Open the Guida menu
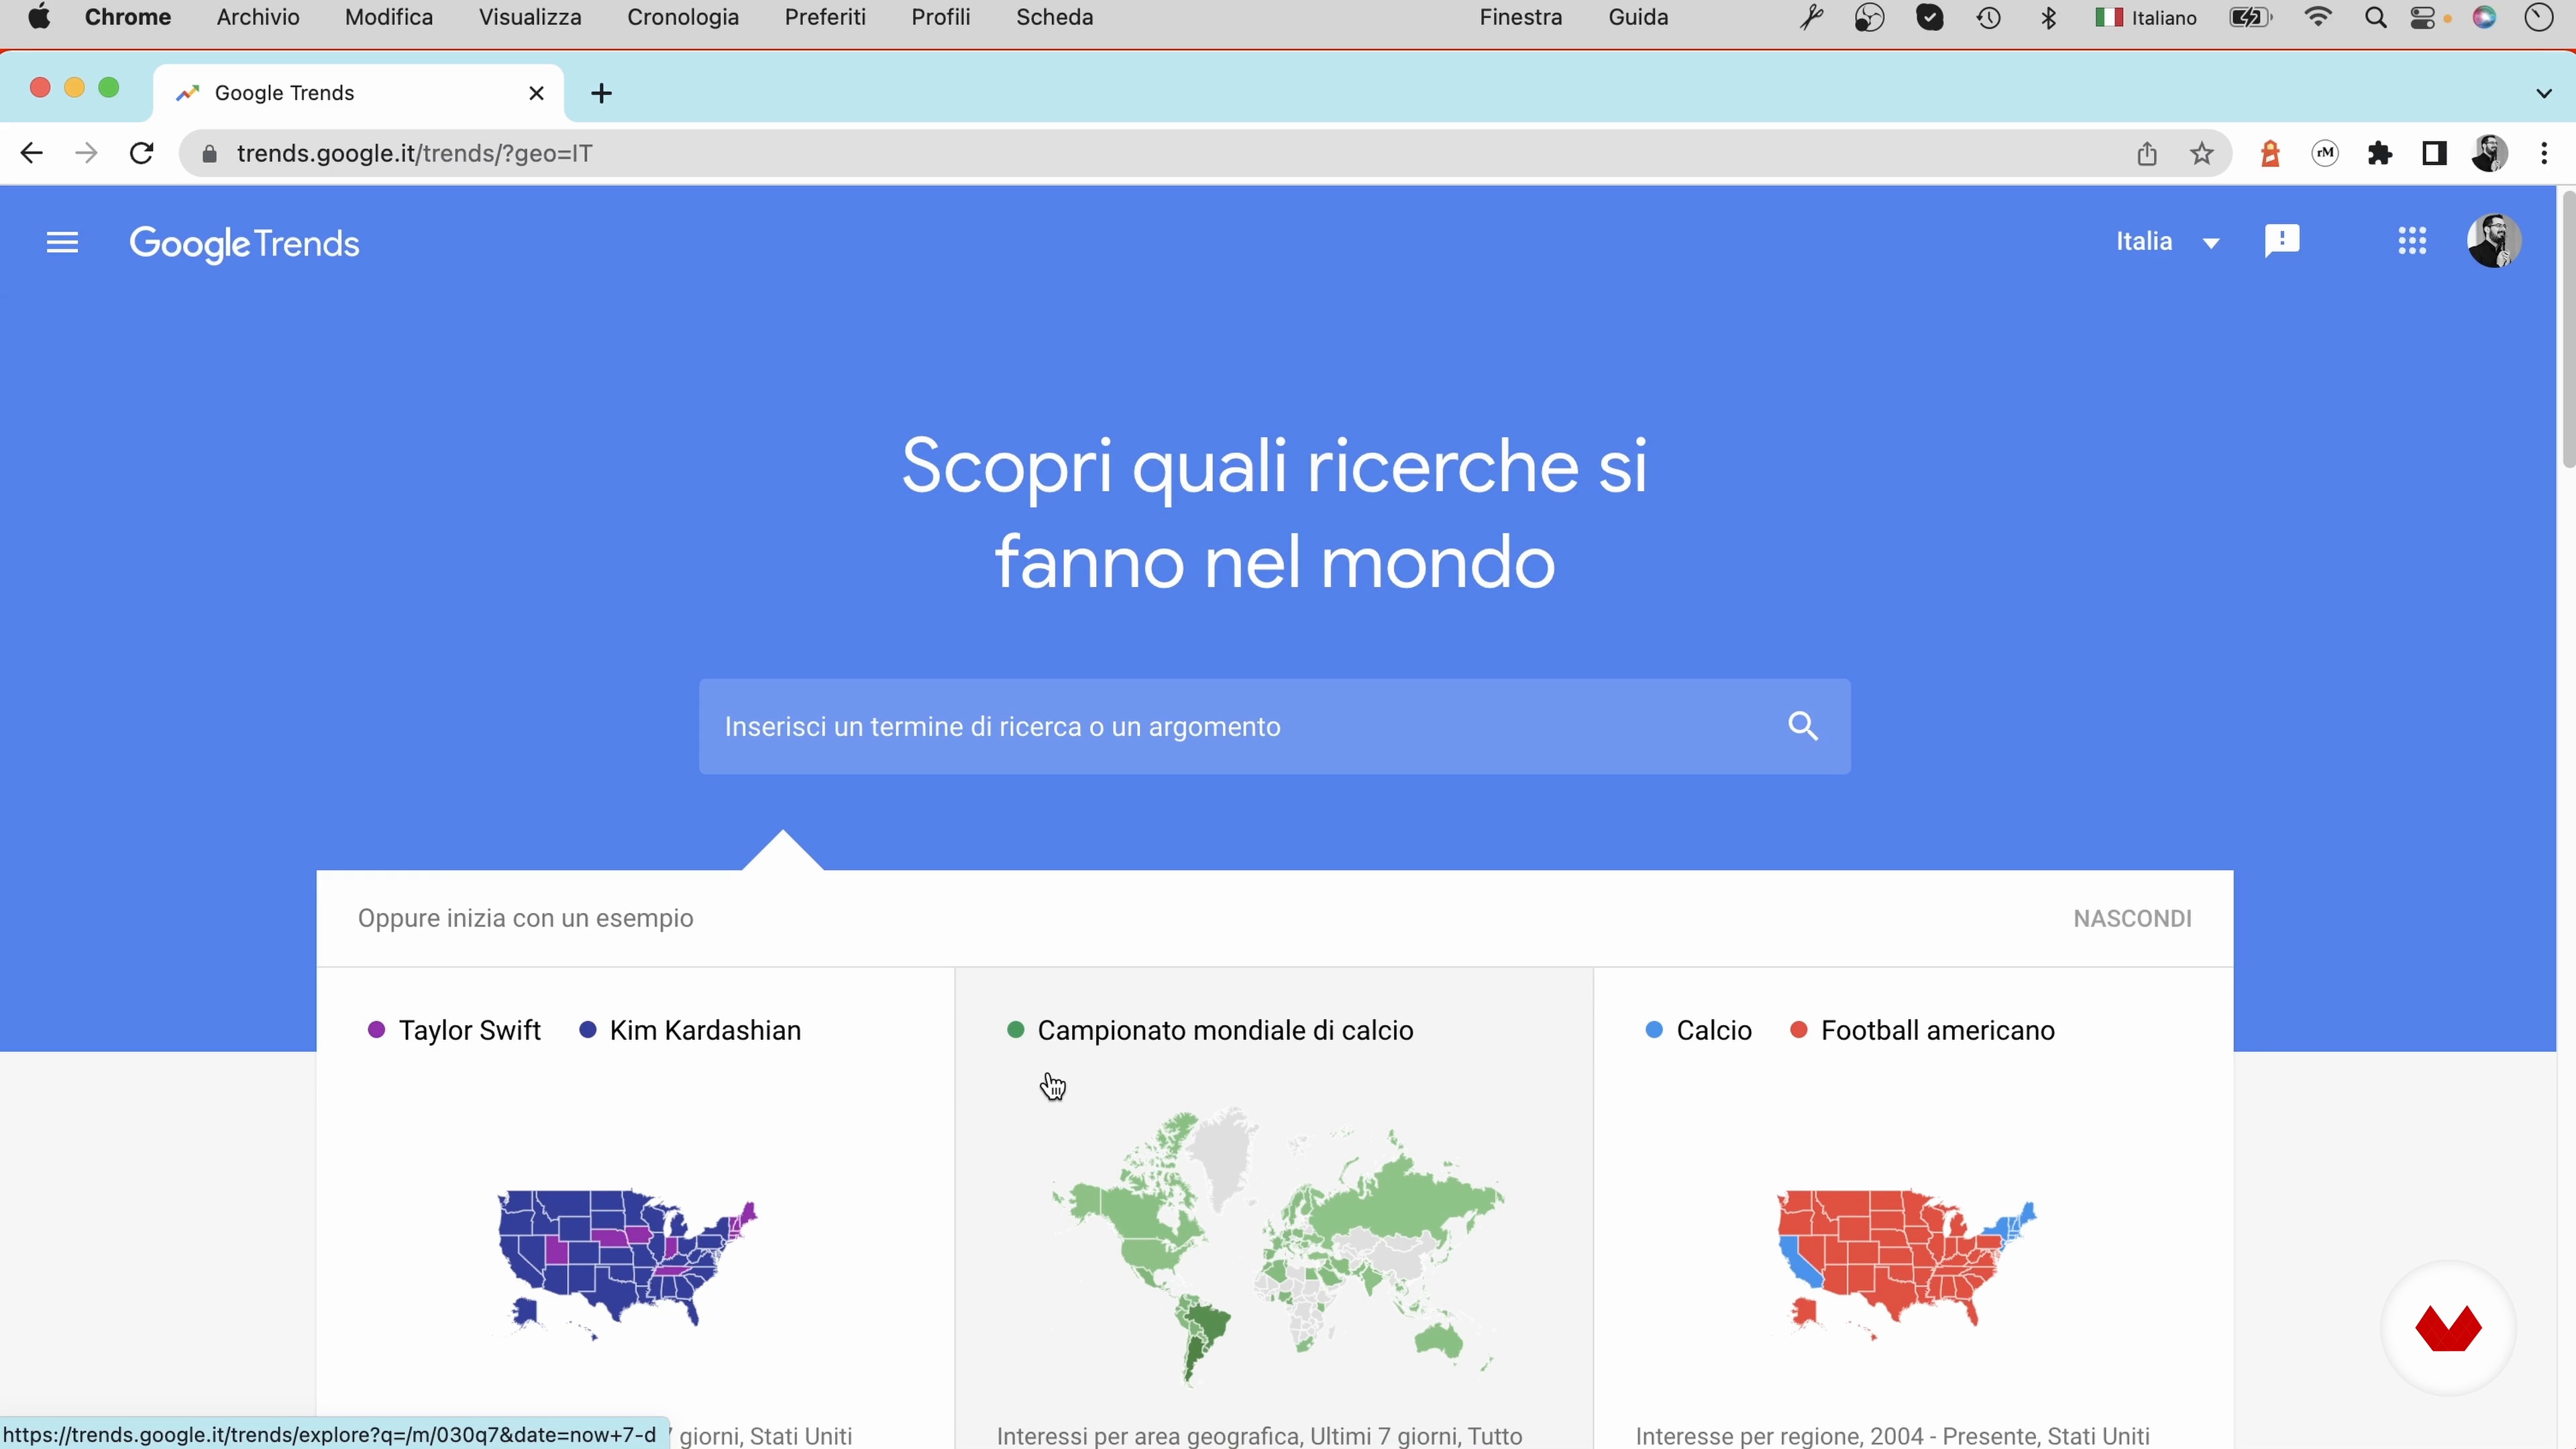This screenshot has width=2576, height=1449. pyautogui.click(x=1638, y=17)
